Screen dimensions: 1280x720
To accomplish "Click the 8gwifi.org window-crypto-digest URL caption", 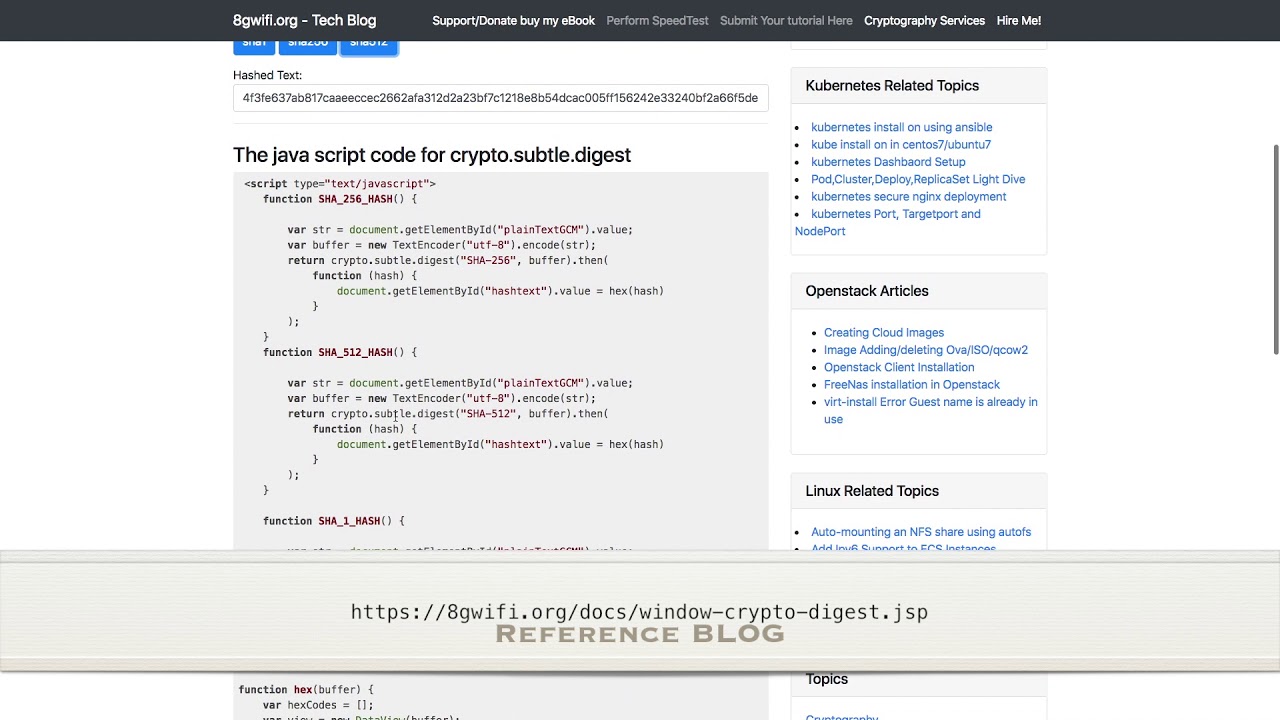I will click(x=639, y=612).
